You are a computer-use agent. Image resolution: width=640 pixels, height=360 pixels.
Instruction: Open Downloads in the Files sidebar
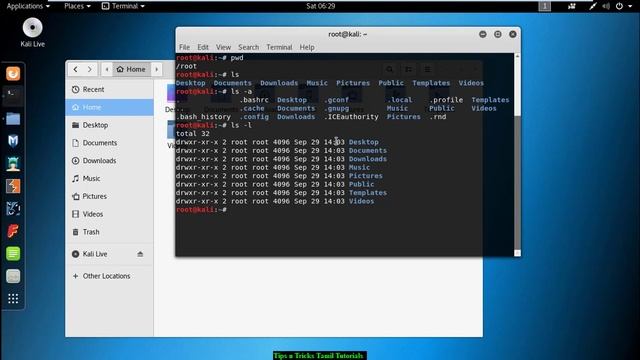pos(109,161)
